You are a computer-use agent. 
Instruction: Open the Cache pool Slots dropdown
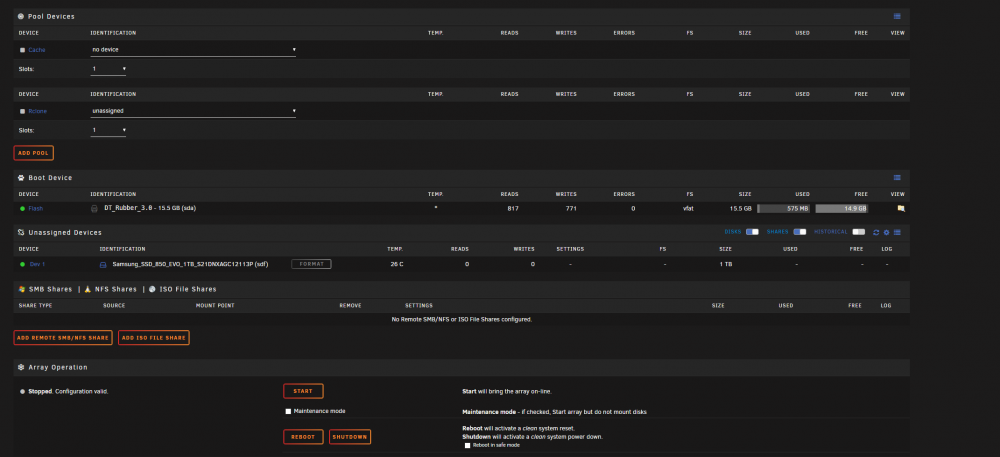pyautogui.click(x=108, y=68)
